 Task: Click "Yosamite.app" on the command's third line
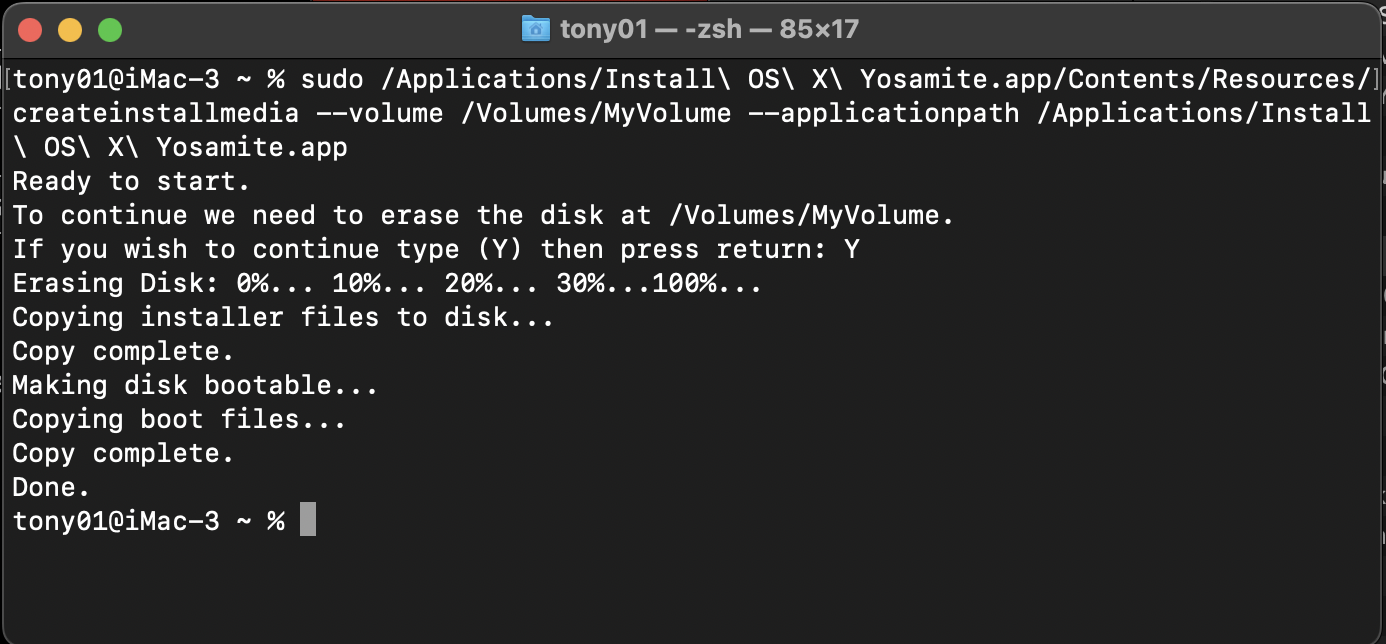[251, 148]
